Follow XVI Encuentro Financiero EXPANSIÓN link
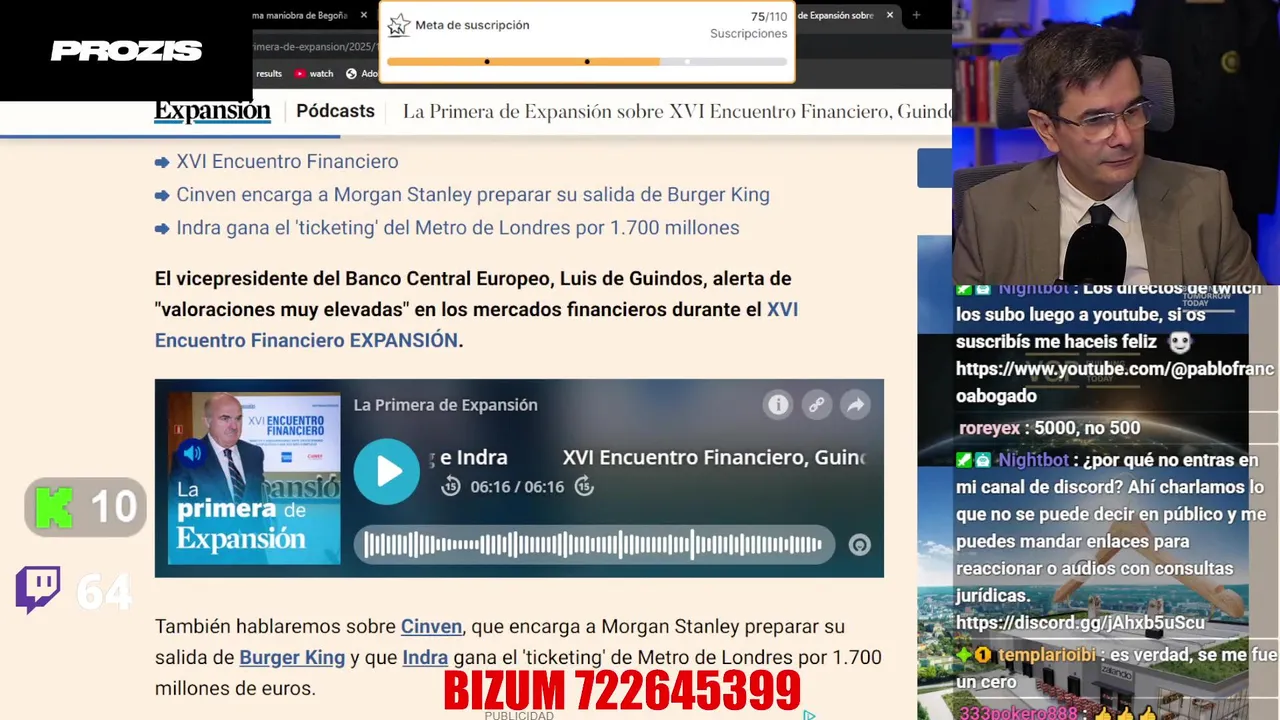This screenshot has height=720, width=1280. point(476,325)
